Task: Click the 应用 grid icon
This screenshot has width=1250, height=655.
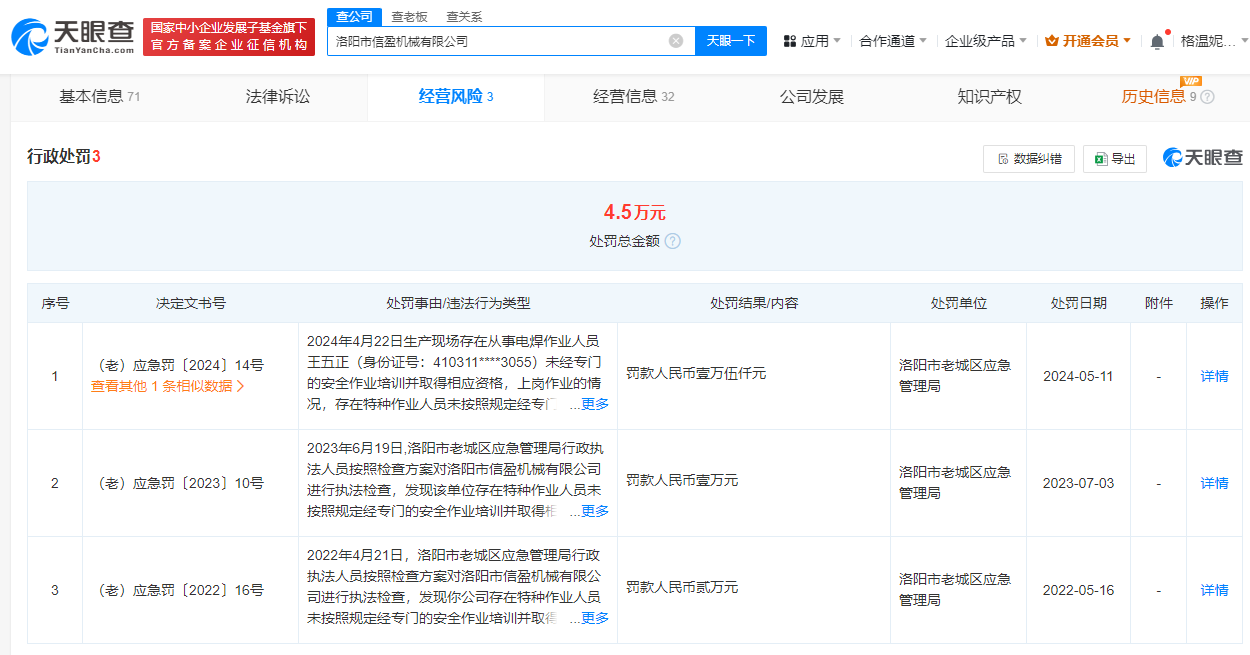Action: click(790, 41)
